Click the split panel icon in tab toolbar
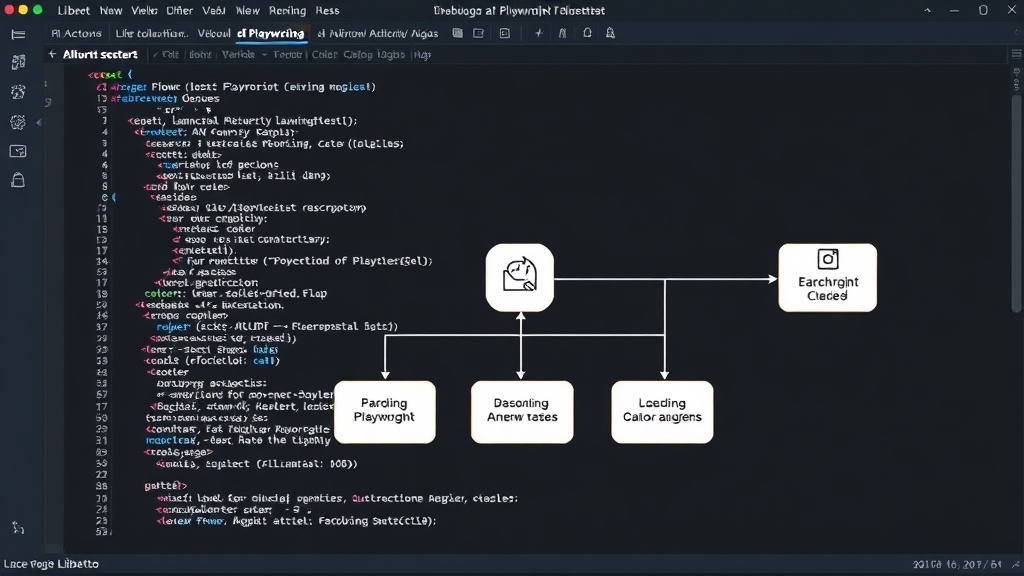Viewport: 1024px width, 576px height. 479,33
